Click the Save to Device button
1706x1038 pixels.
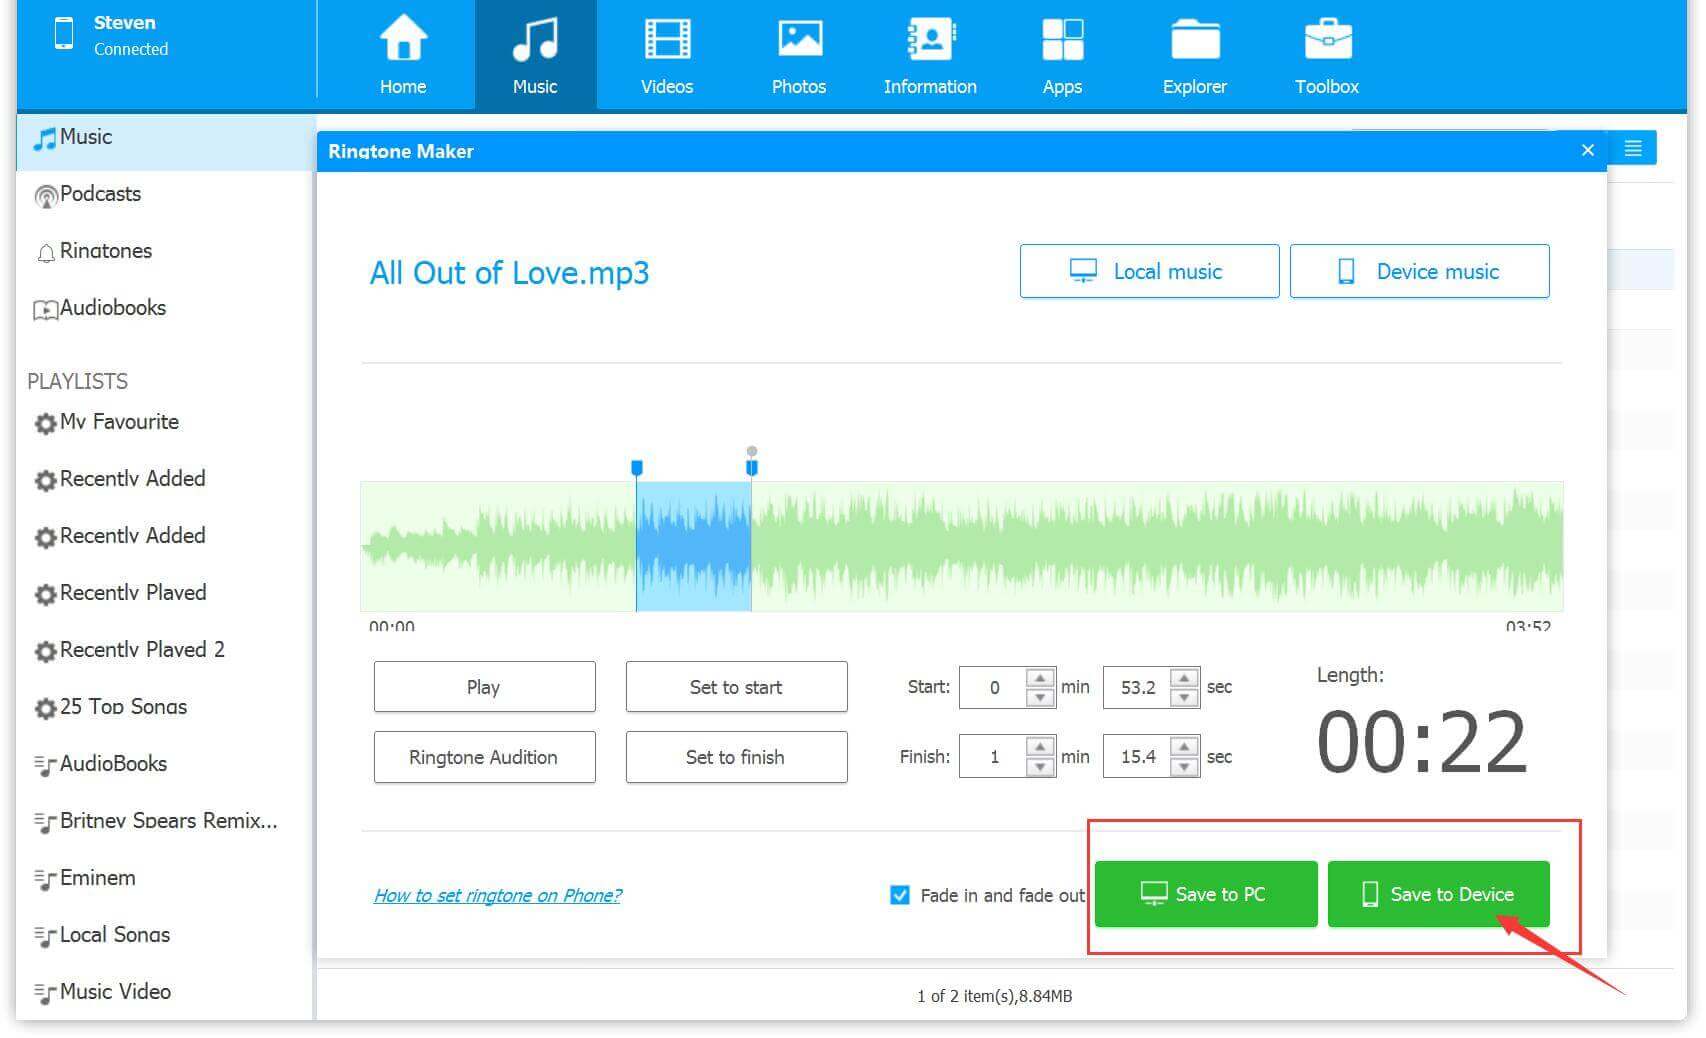(1438, 894)
